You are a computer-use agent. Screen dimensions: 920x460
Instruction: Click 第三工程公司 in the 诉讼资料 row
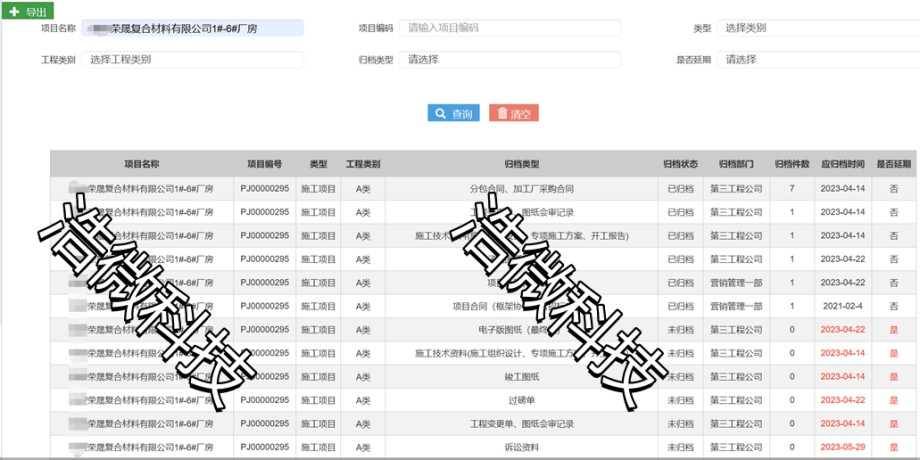736,447
